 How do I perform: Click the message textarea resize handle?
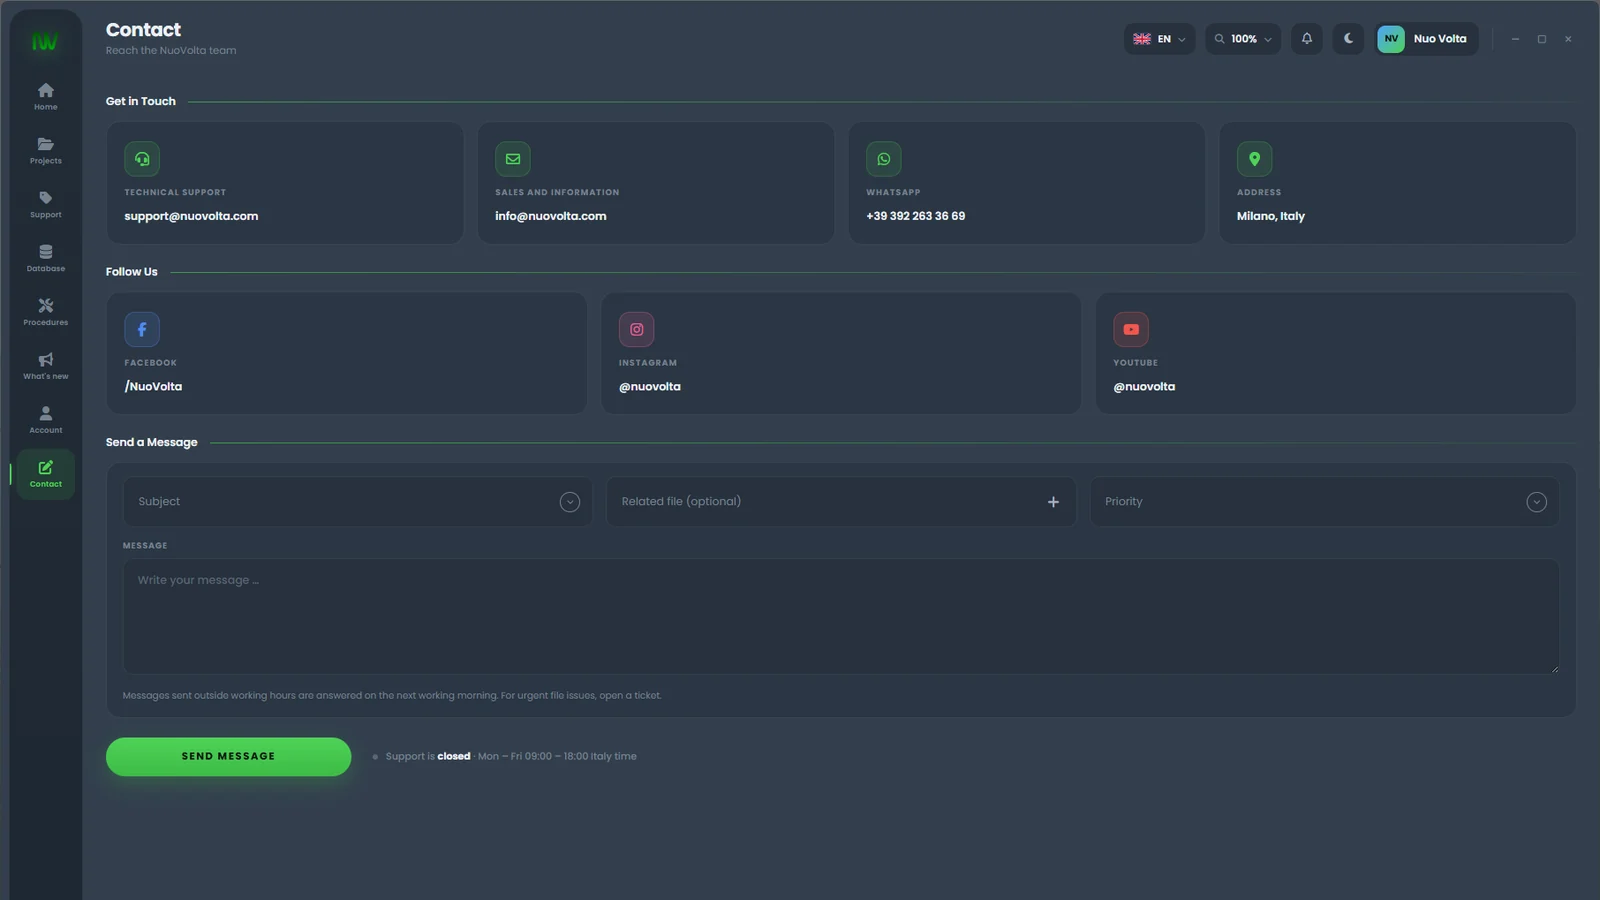point(1554,669)
